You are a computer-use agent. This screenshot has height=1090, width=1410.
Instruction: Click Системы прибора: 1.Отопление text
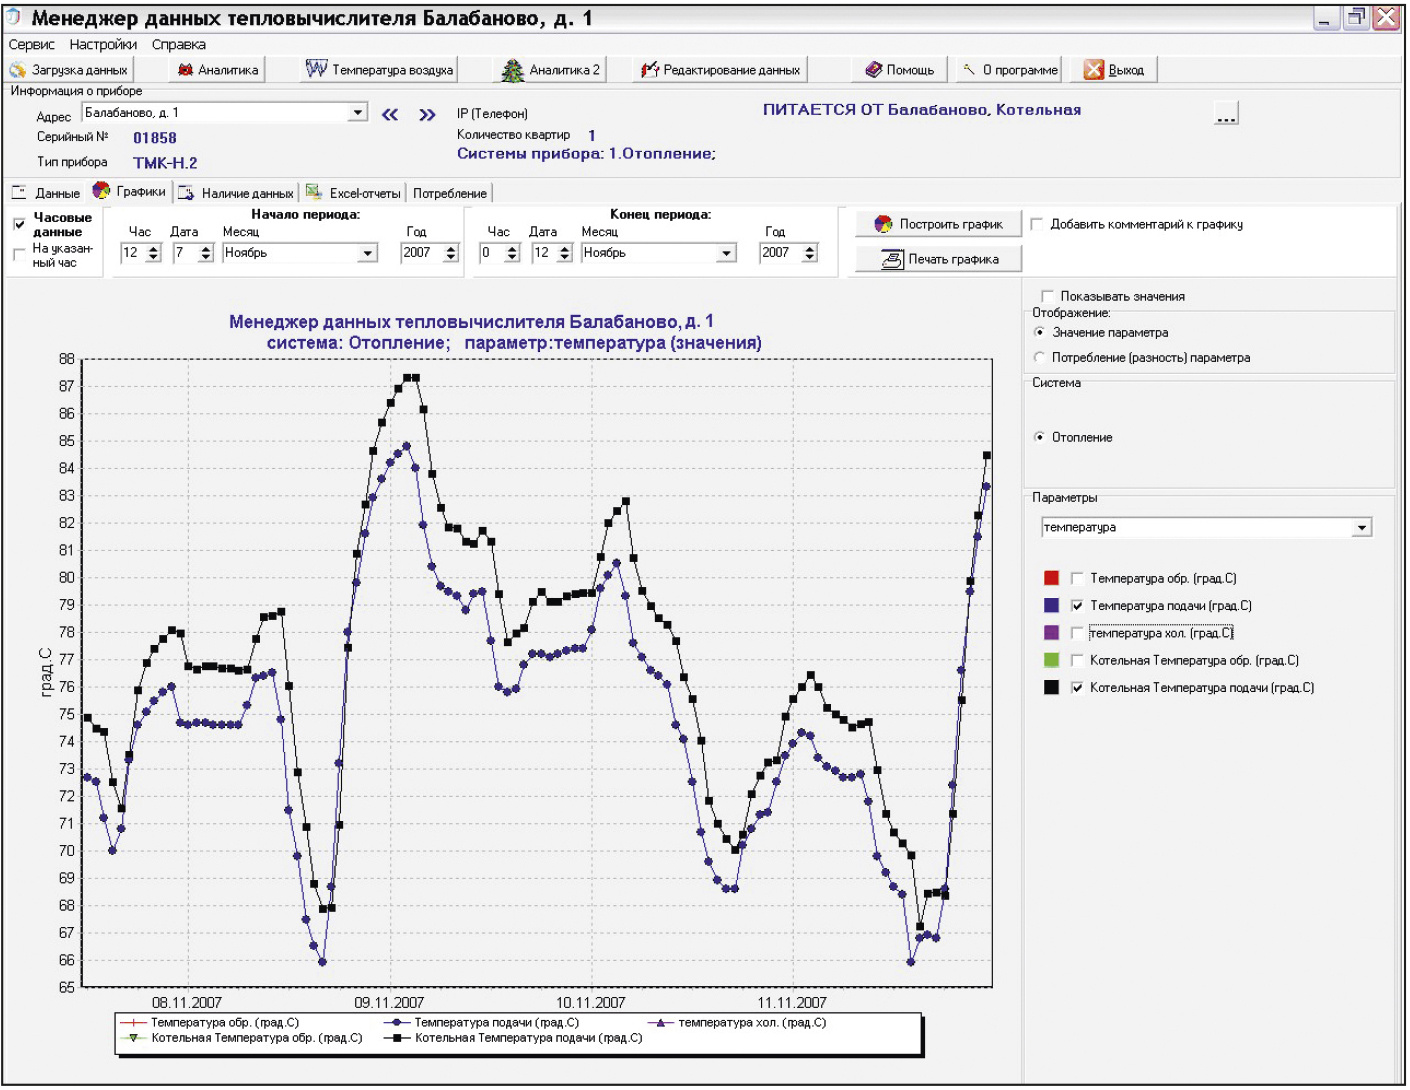pyautogui.click(x=586, y=154)
